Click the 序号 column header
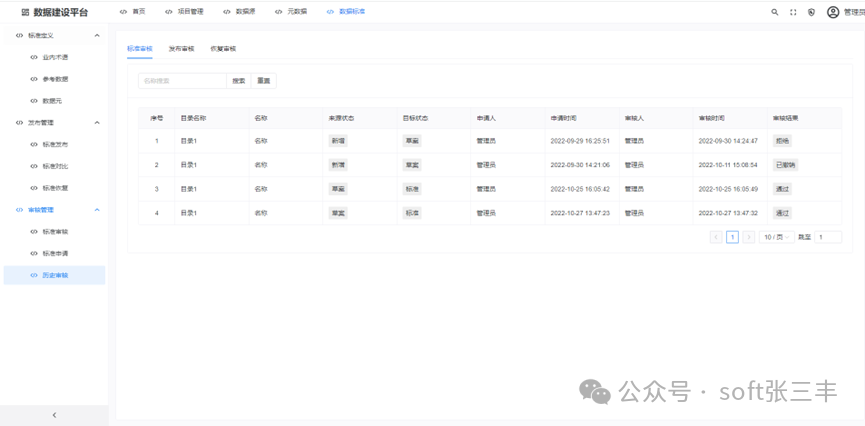865x426 pixels. coord(157,118)
